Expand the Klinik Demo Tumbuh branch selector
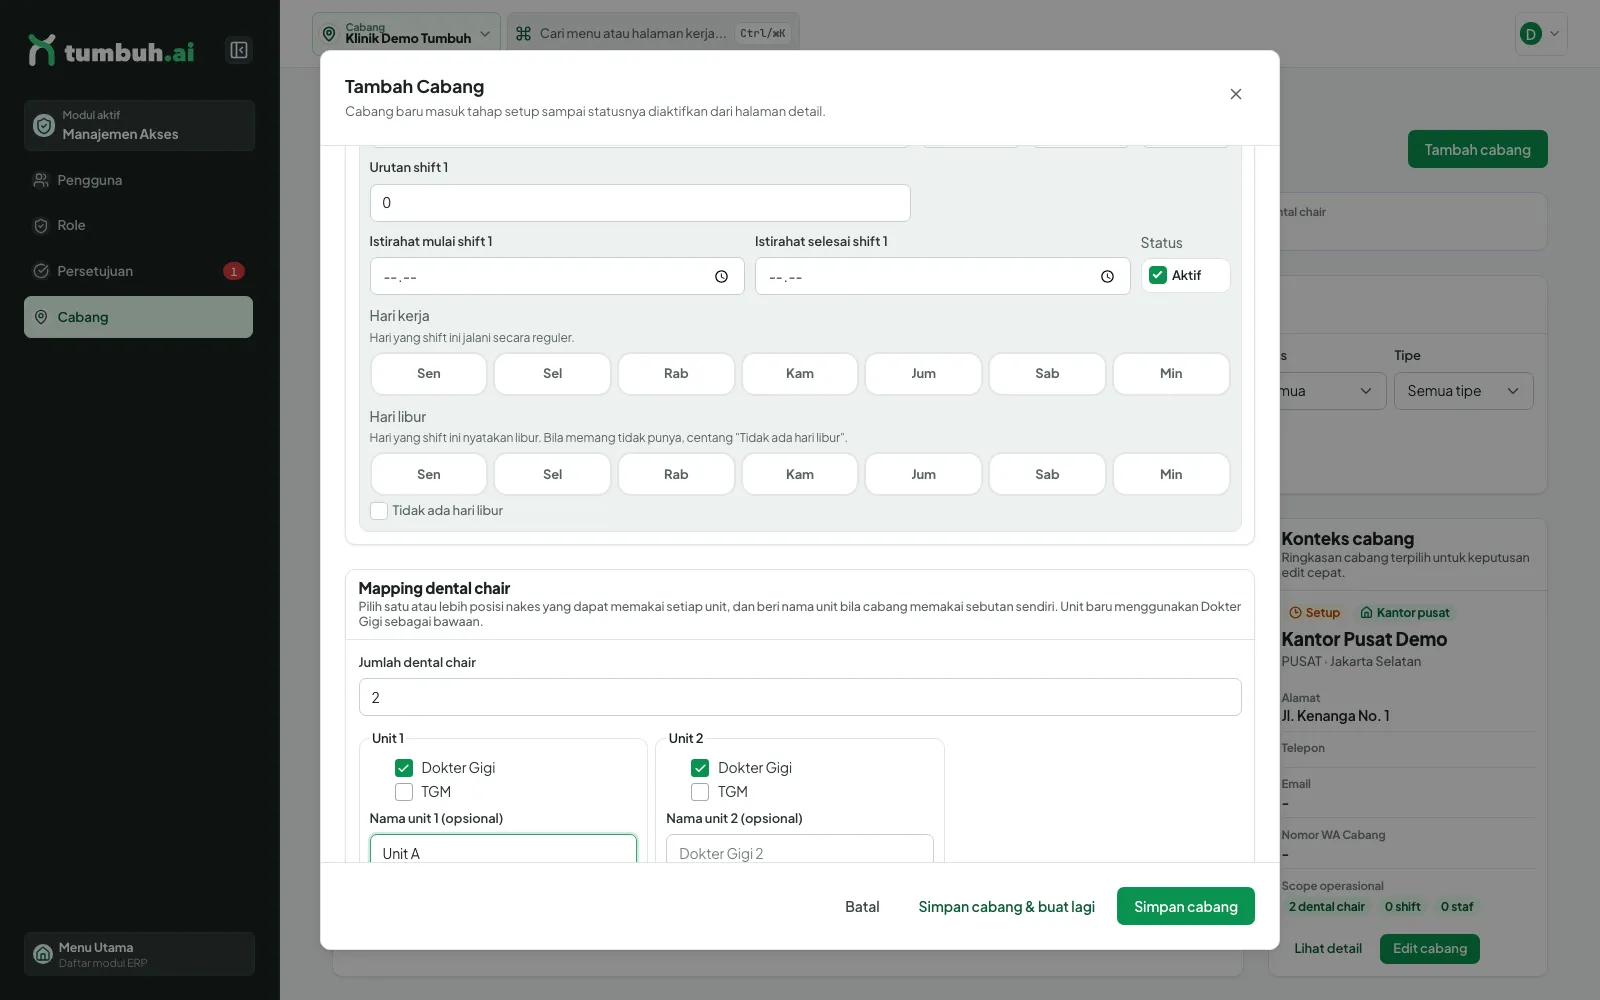 point(406,34)
